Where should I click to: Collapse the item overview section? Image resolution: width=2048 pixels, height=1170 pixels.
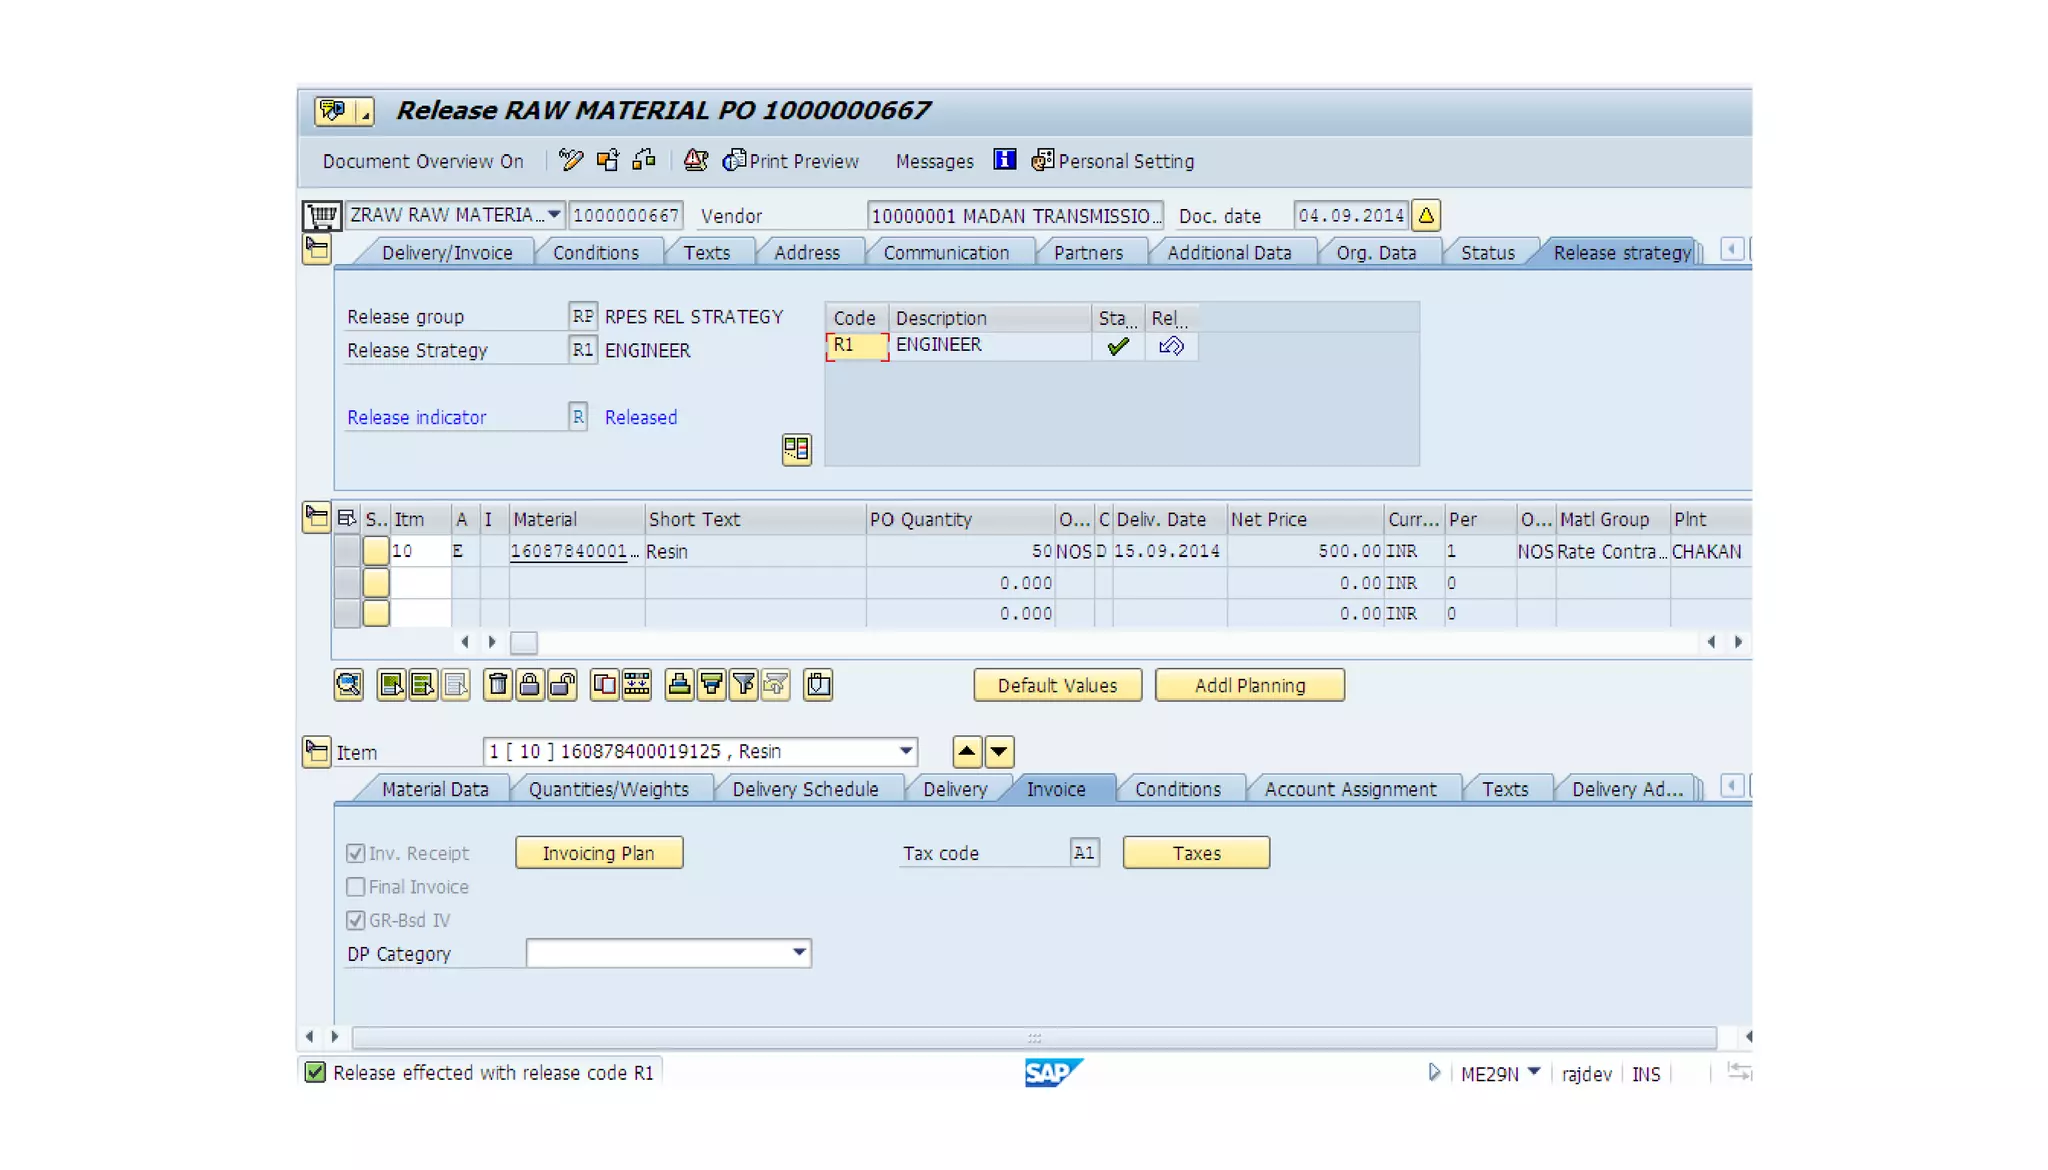316,517
